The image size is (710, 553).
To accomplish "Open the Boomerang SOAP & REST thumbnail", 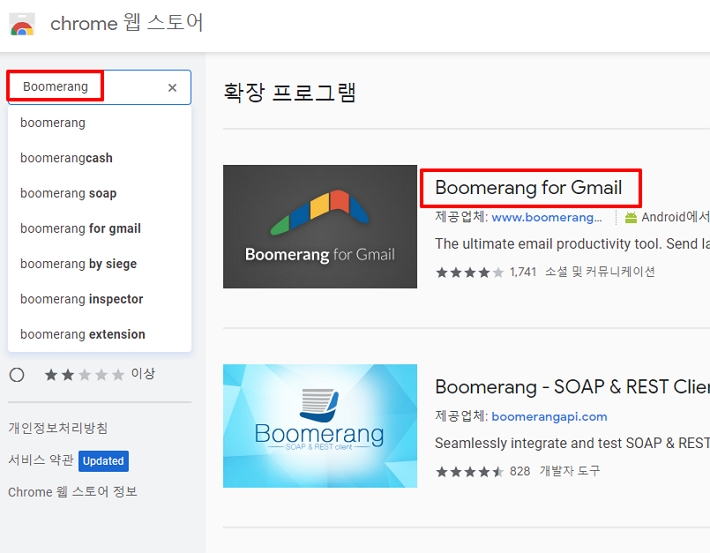I will [320, 426].
